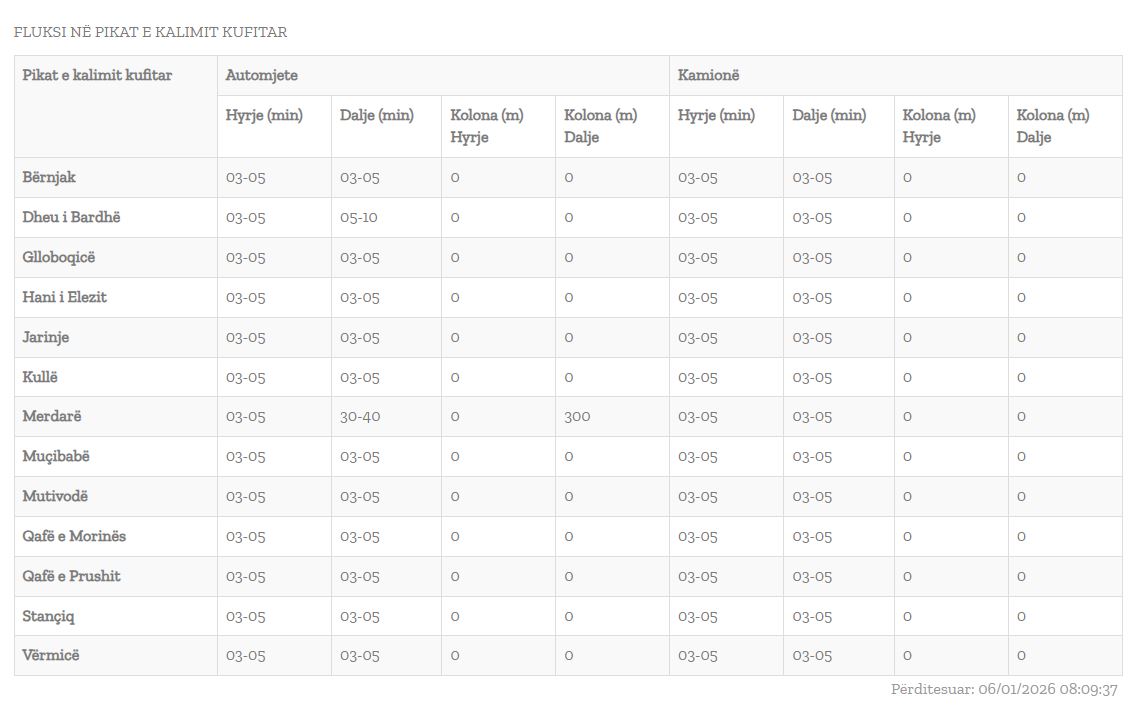Click the Glloboqicë row name

pyautogui.click(x=59, y=257)
